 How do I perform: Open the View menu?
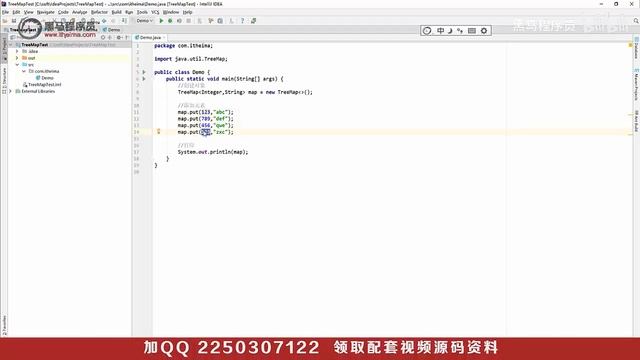click(29, 12)
